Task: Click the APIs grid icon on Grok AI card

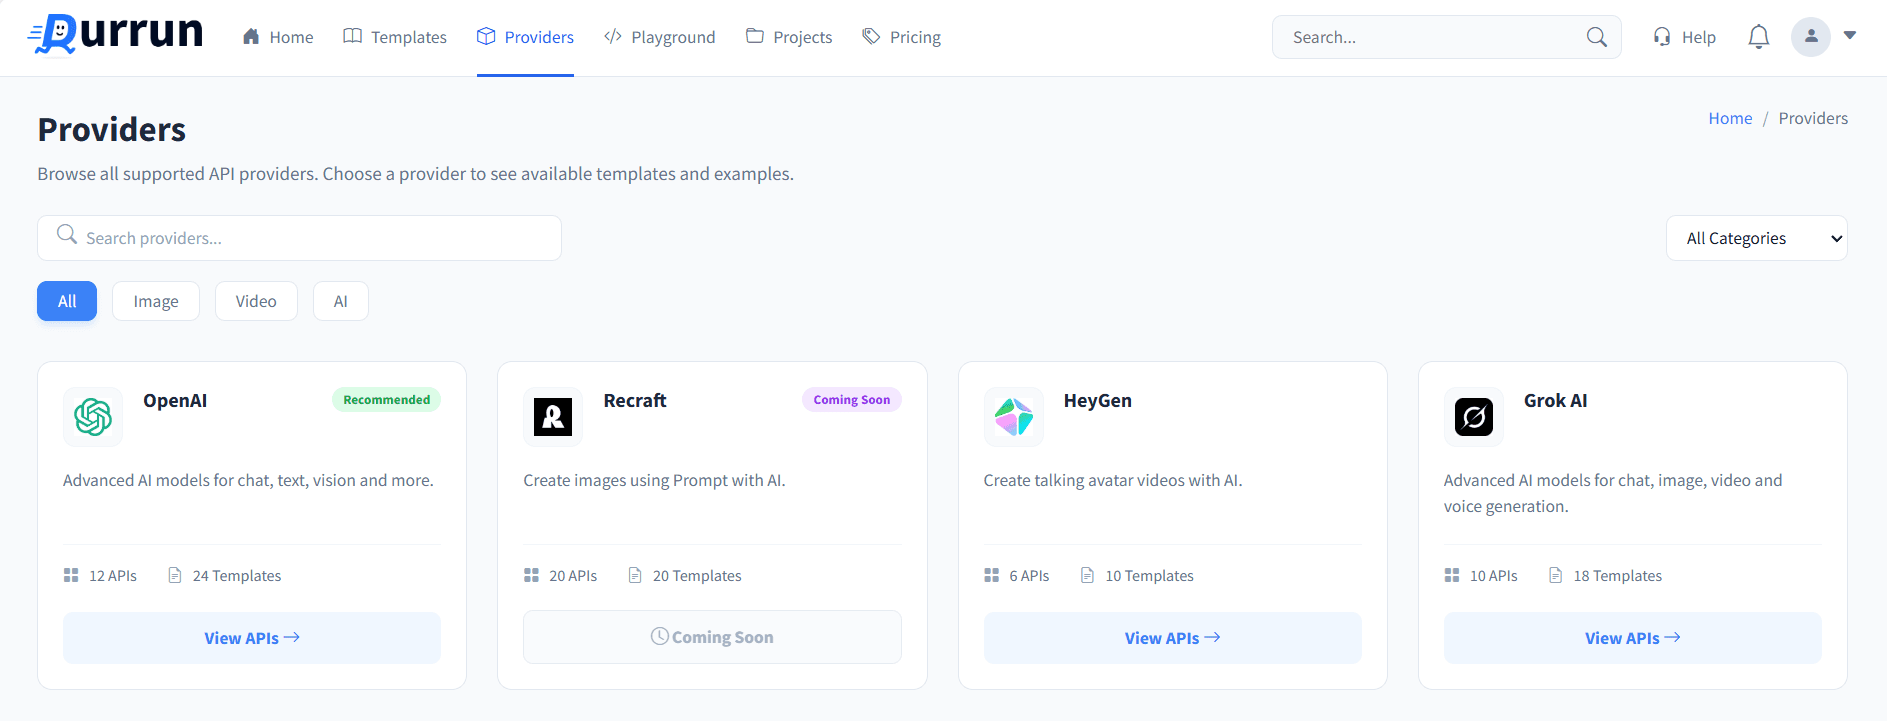Action: coord(1452,575)
